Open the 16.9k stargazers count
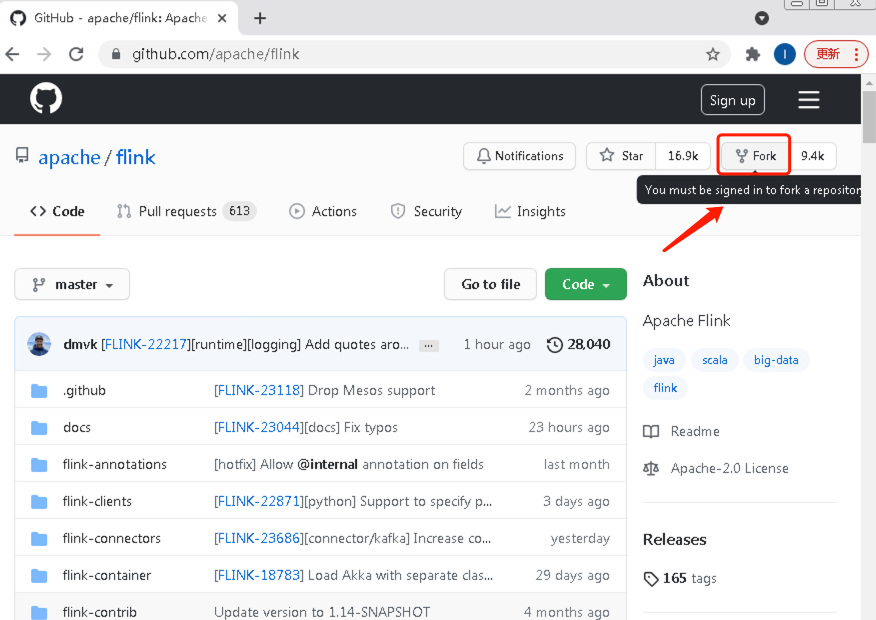The image size is (876, 620). [x=683, y=156]
